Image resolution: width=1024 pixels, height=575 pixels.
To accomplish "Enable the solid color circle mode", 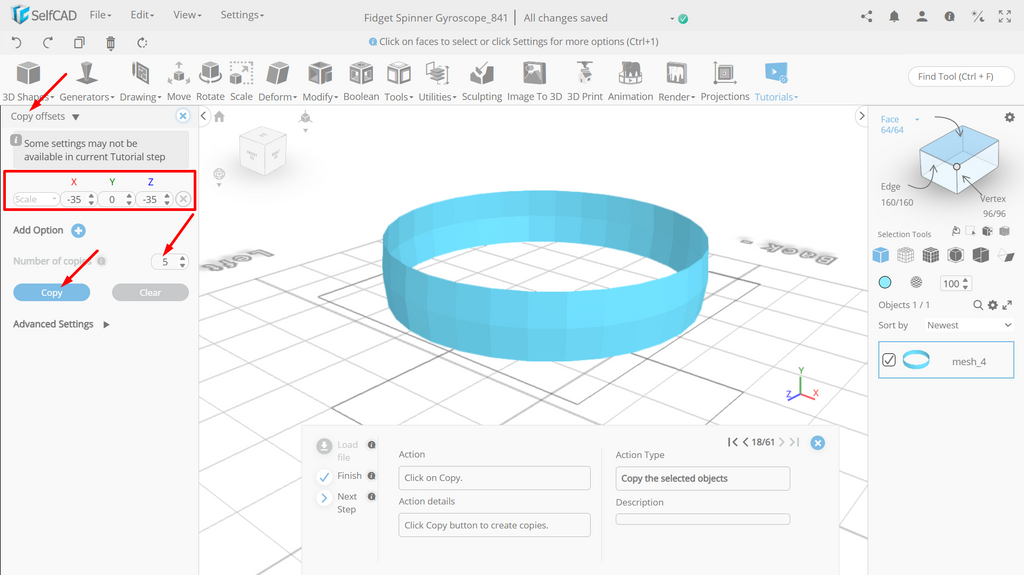I will click(x=885, y=282).
